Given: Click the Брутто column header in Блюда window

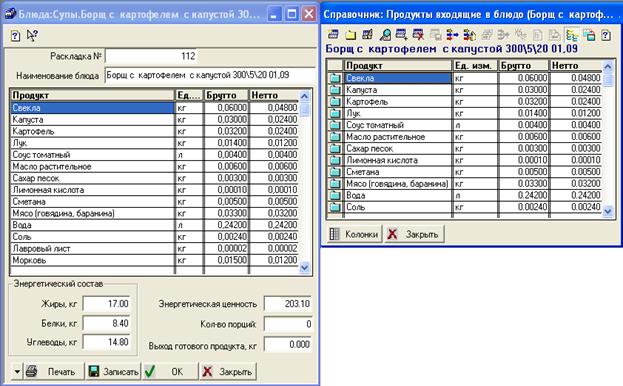Looking at the screenshot, I should 226,95.
